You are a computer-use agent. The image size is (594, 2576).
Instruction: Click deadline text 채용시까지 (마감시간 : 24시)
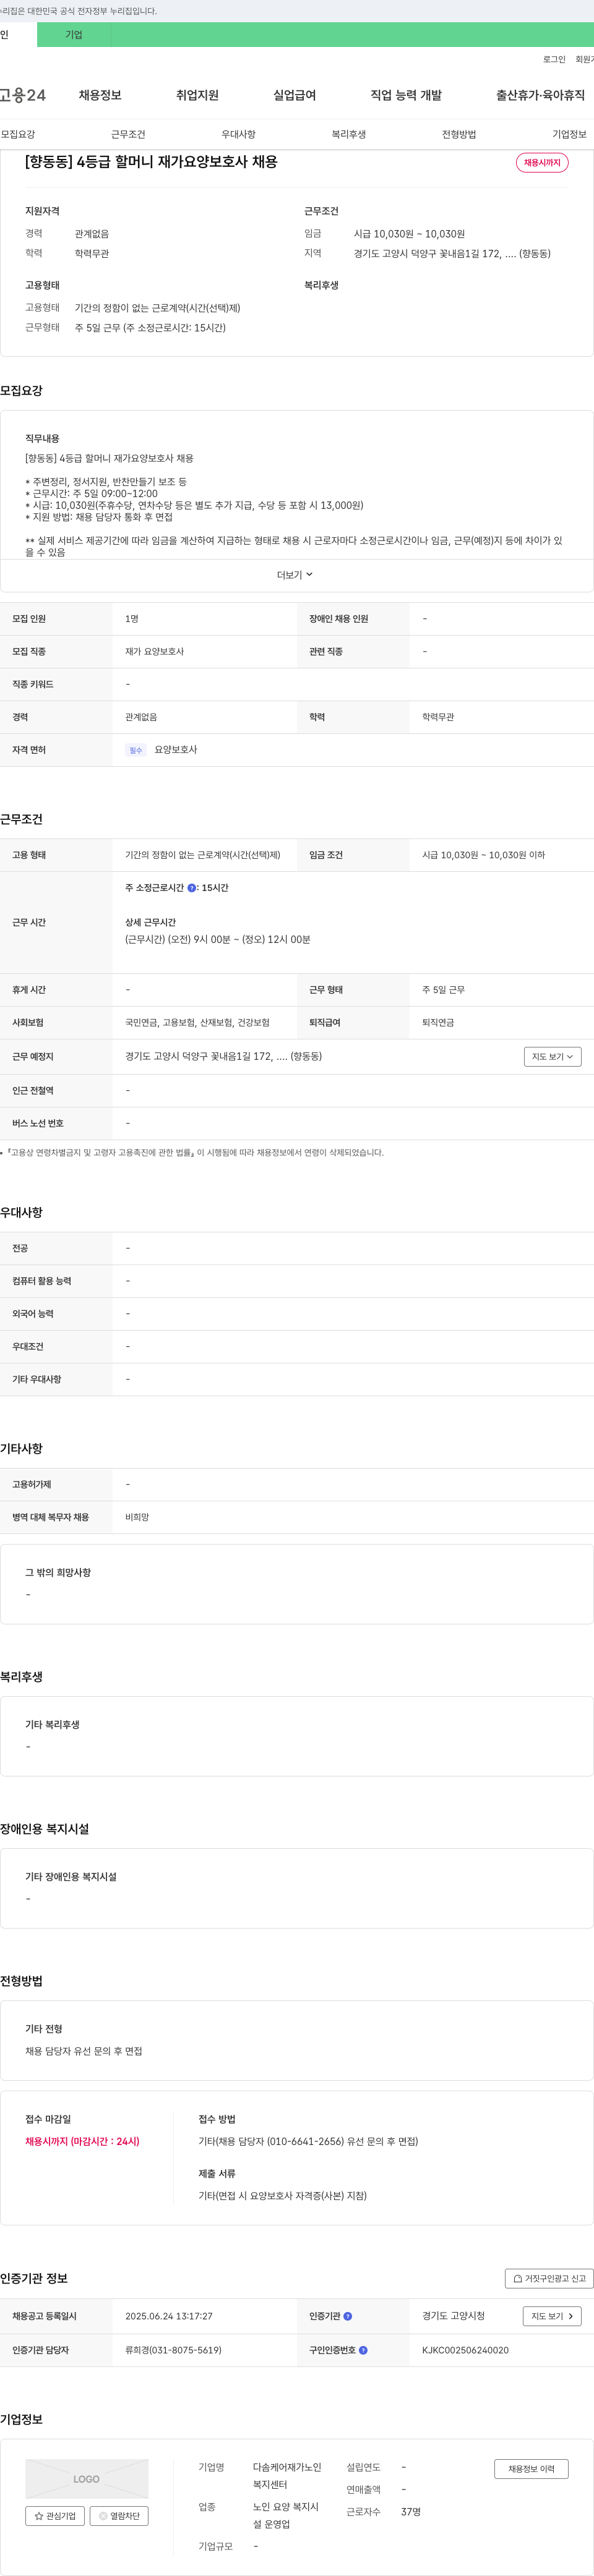[x=82, y=2141]
